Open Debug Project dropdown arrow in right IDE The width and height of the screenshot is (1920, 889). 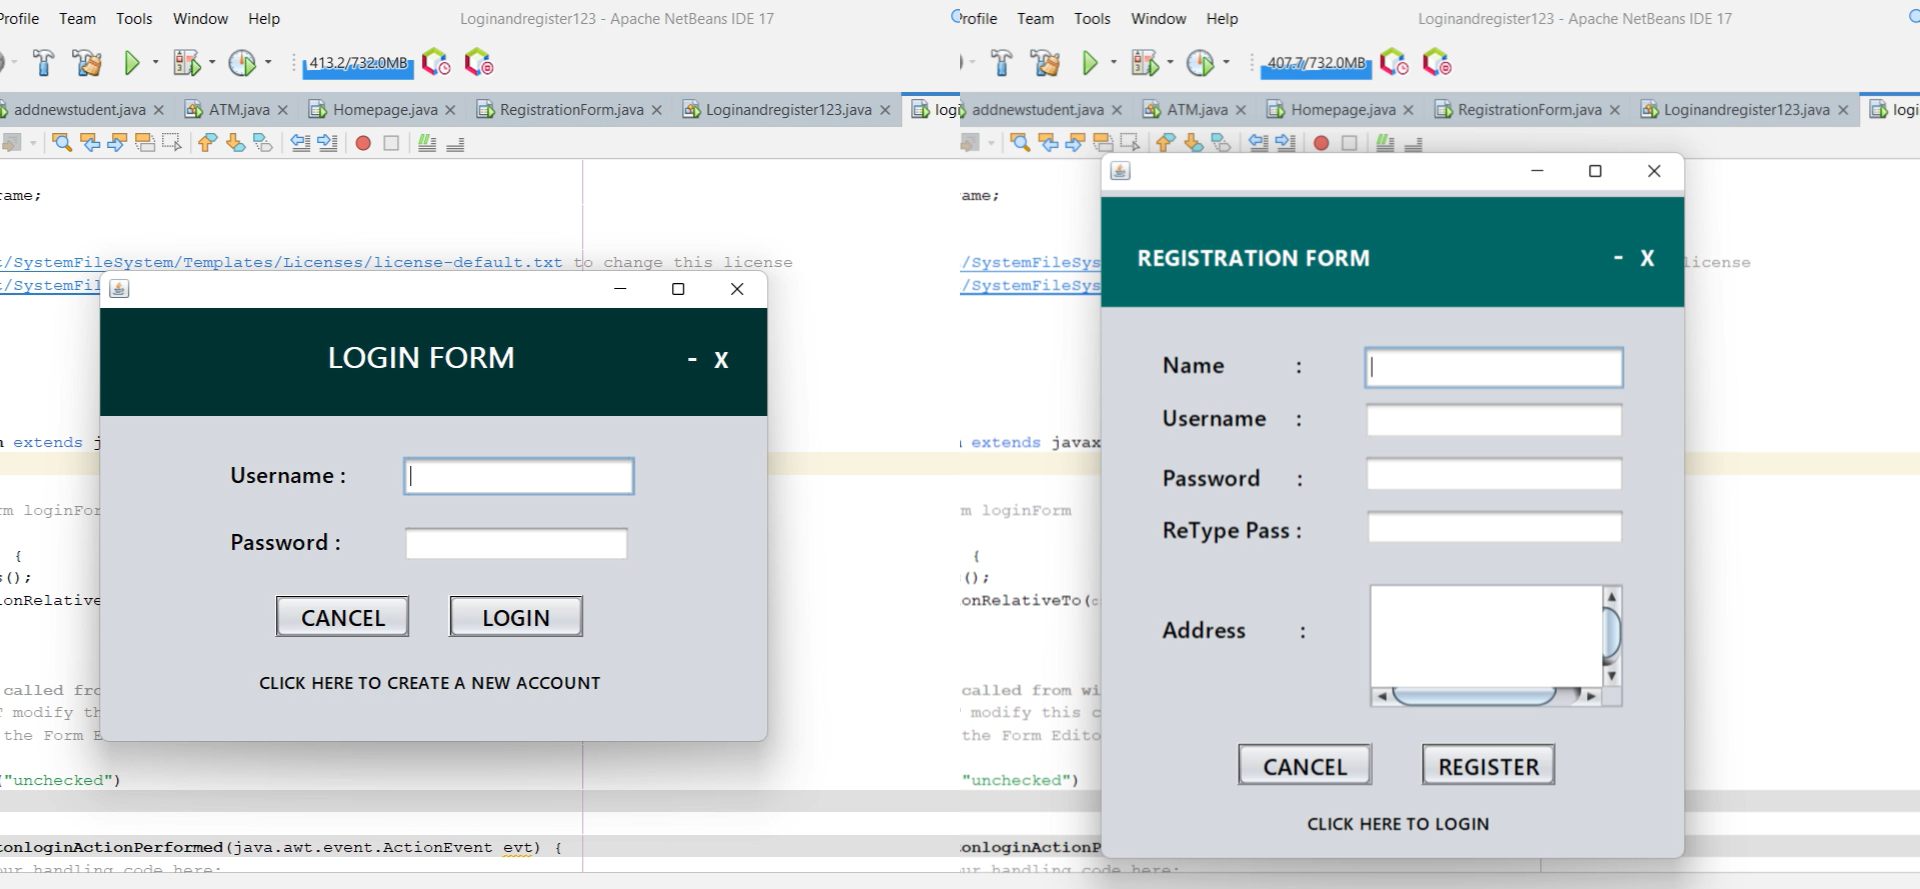tap(1170, 63)
